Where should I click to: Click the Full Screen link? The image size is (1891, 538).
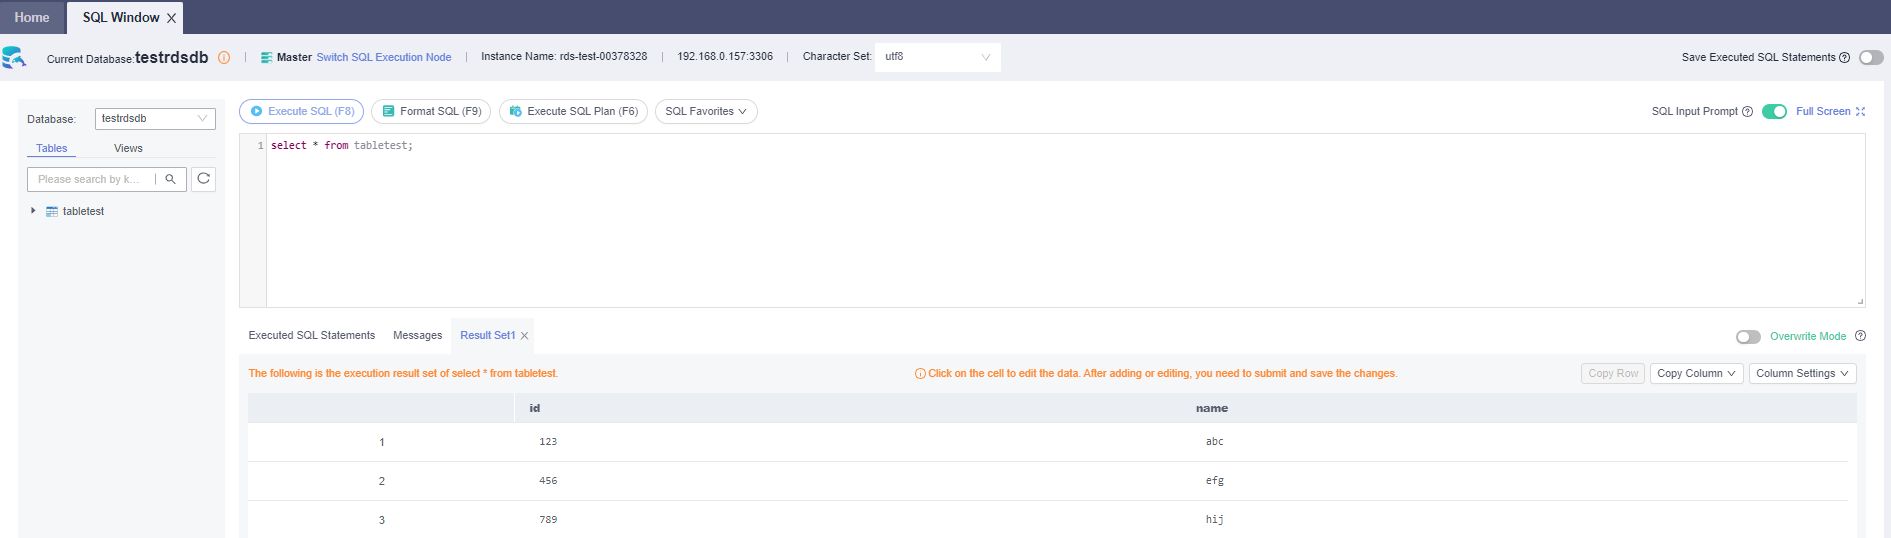coord(1823,112)
